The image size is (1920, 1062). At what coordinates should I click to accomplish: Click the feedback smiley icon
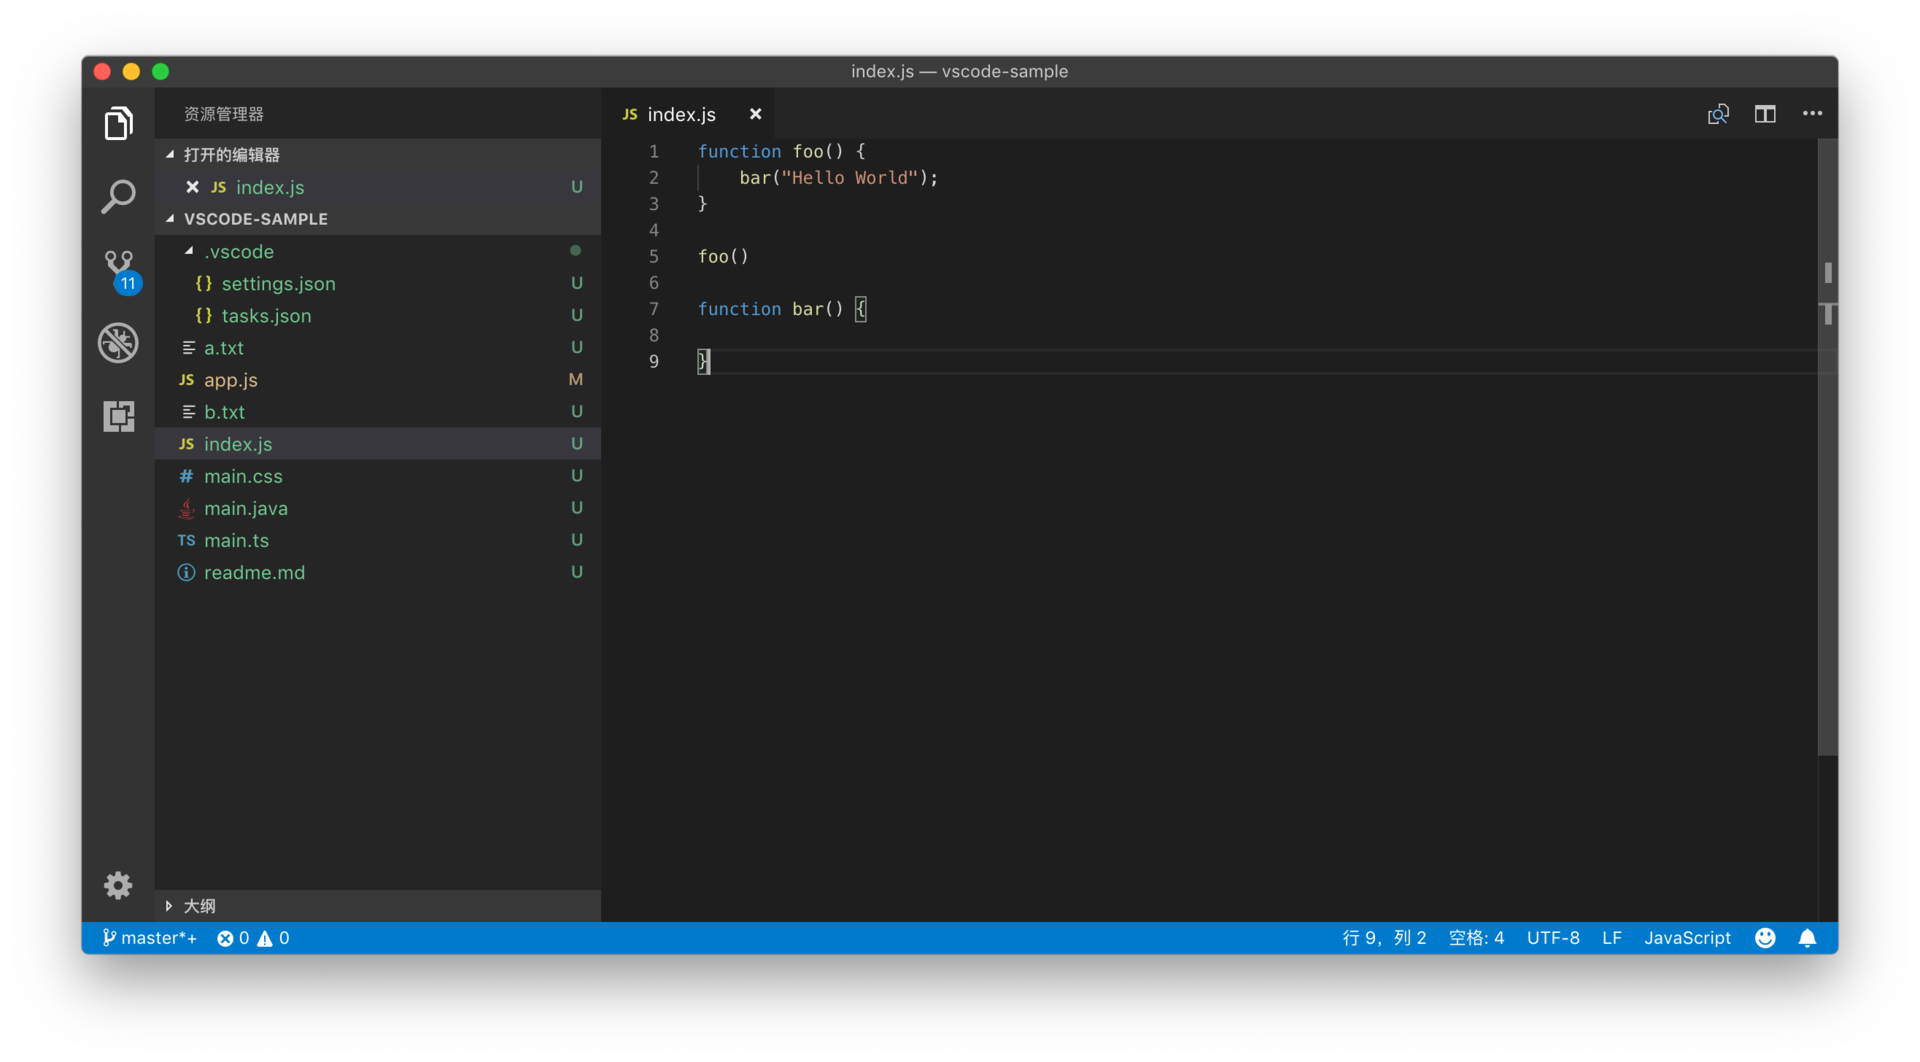1765,938
